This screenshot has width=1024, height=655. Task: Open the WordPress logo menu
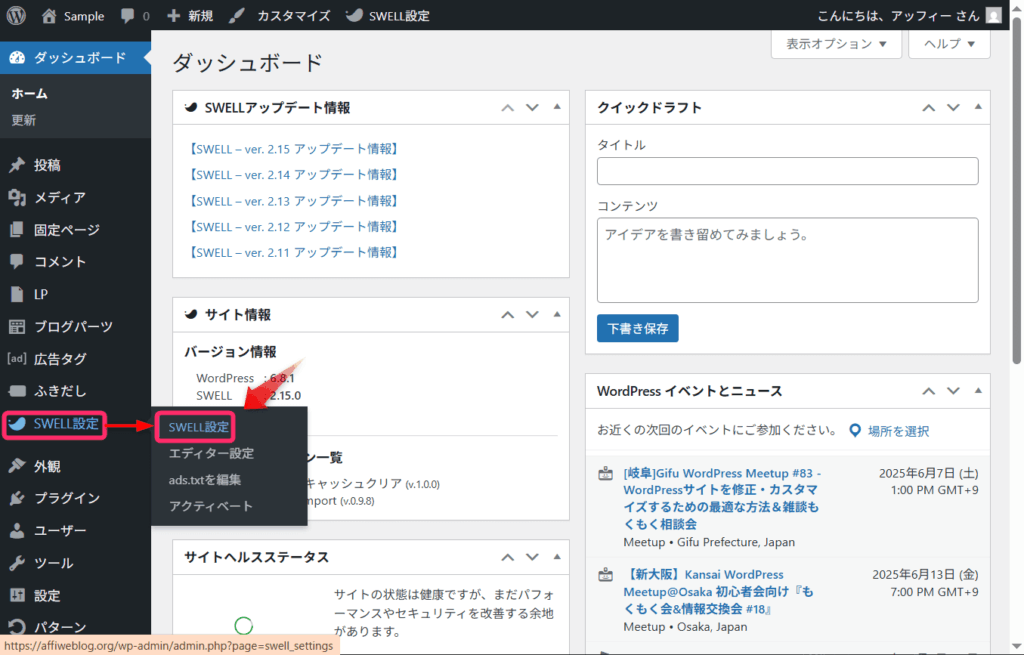pos(16,16)
